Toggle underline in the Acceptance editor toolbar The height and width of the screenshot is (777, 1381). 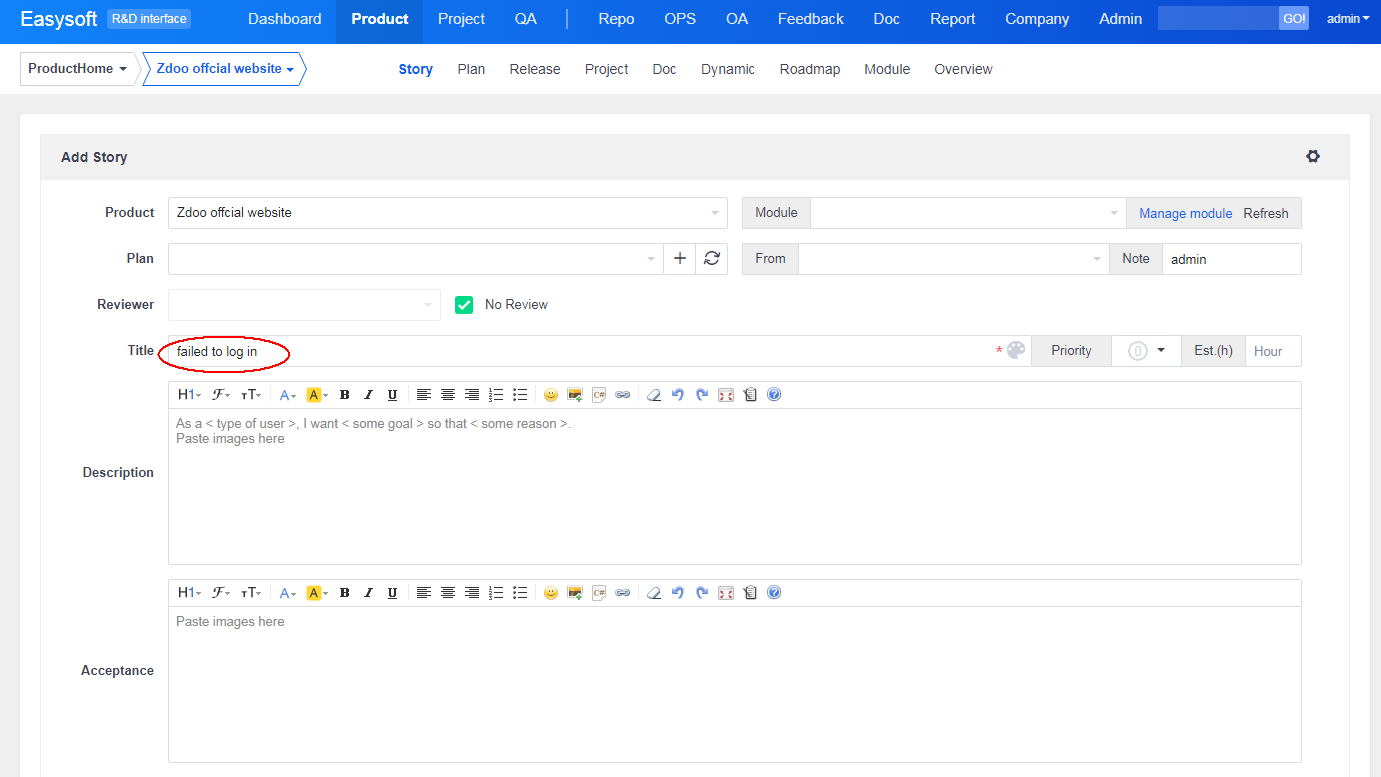pos(392,593)
